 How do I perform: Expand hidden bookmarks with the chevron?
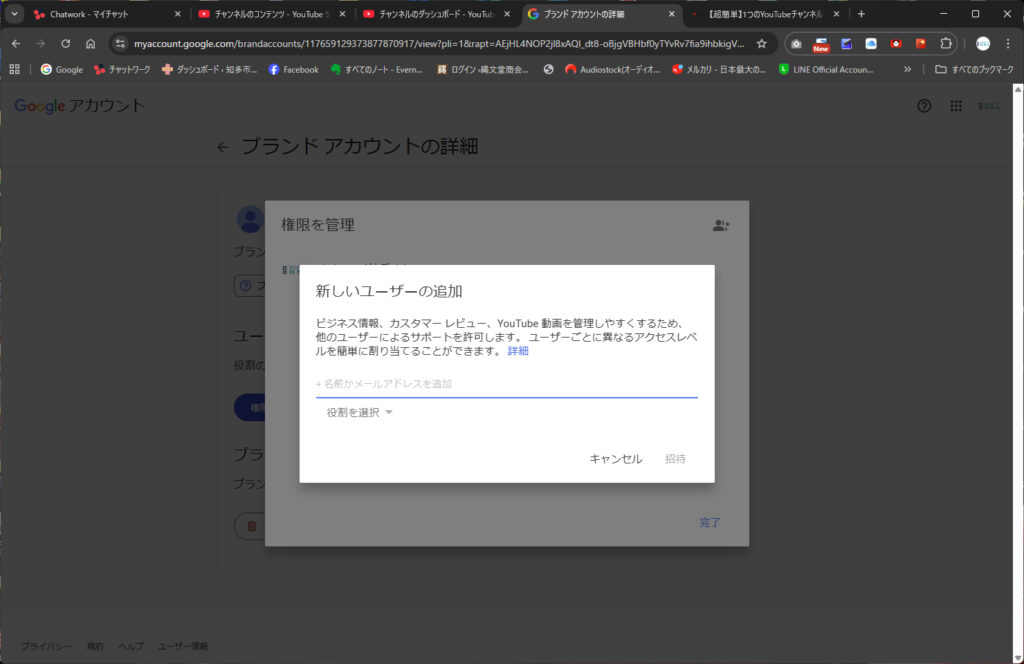click(x=907, y=70)
